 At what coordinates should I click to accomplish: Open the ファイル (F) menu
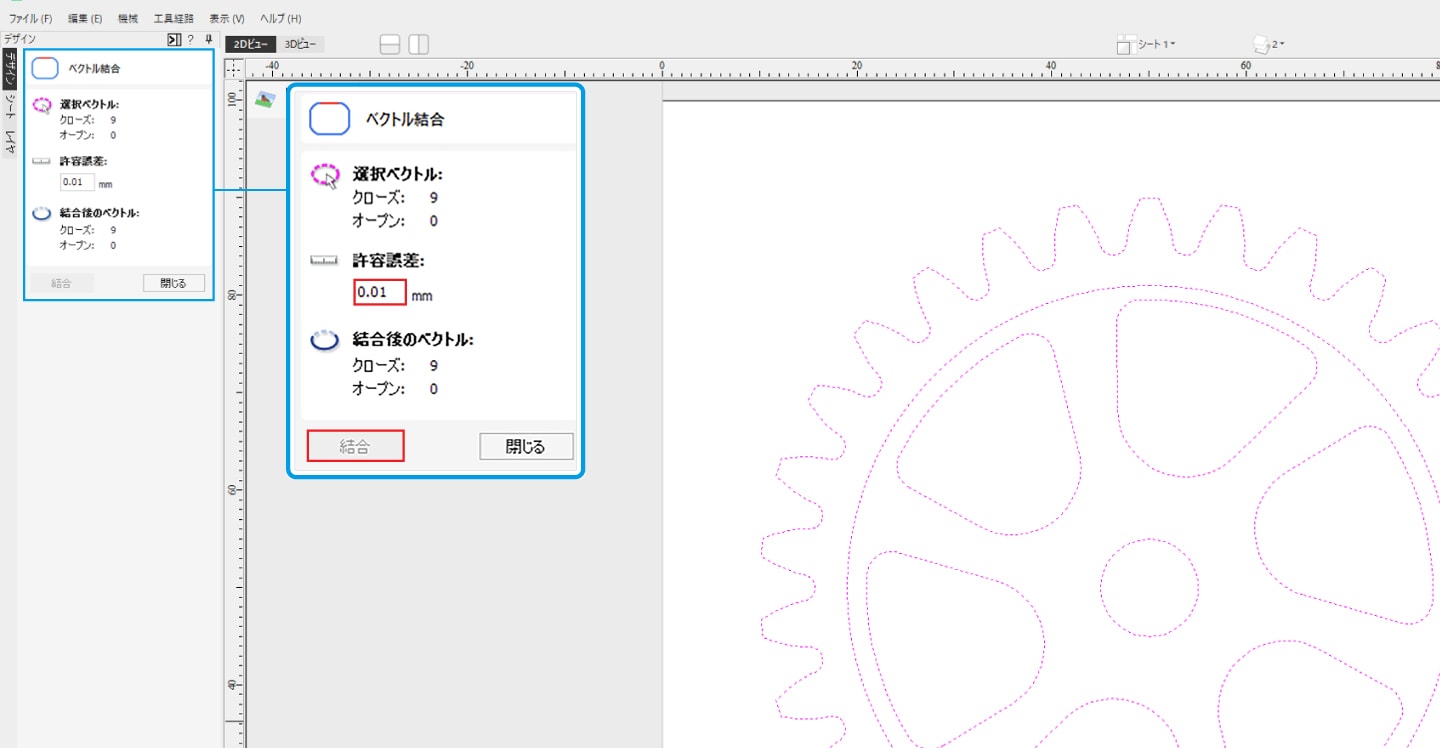31,19
